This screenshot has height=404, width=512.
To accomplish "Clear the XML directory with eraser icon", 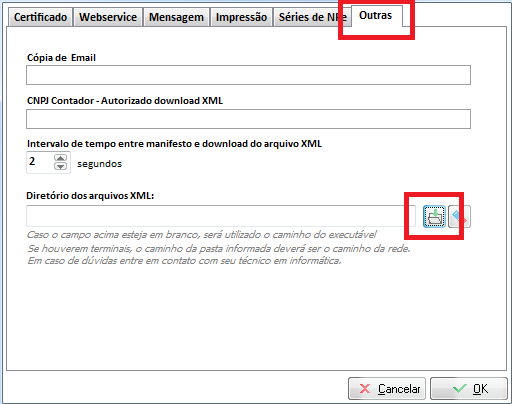I will coord(459,217).
